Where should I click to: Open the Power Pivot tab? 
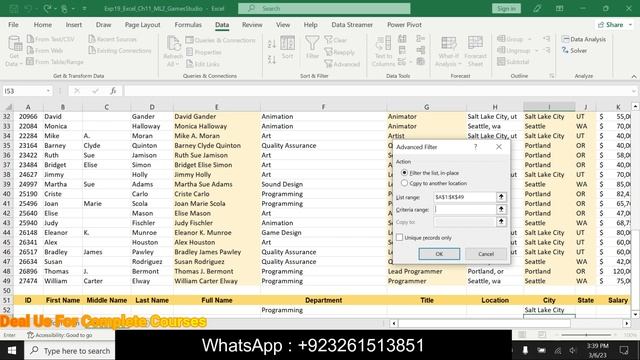(x=404, y=25)
